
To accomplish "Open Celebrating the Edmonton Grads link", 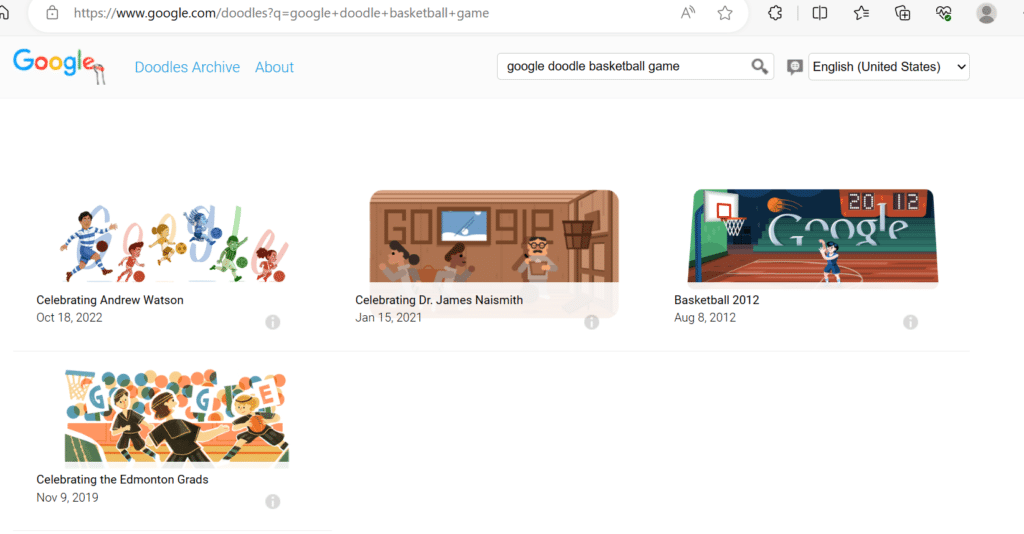I will (x=122, y=479).
